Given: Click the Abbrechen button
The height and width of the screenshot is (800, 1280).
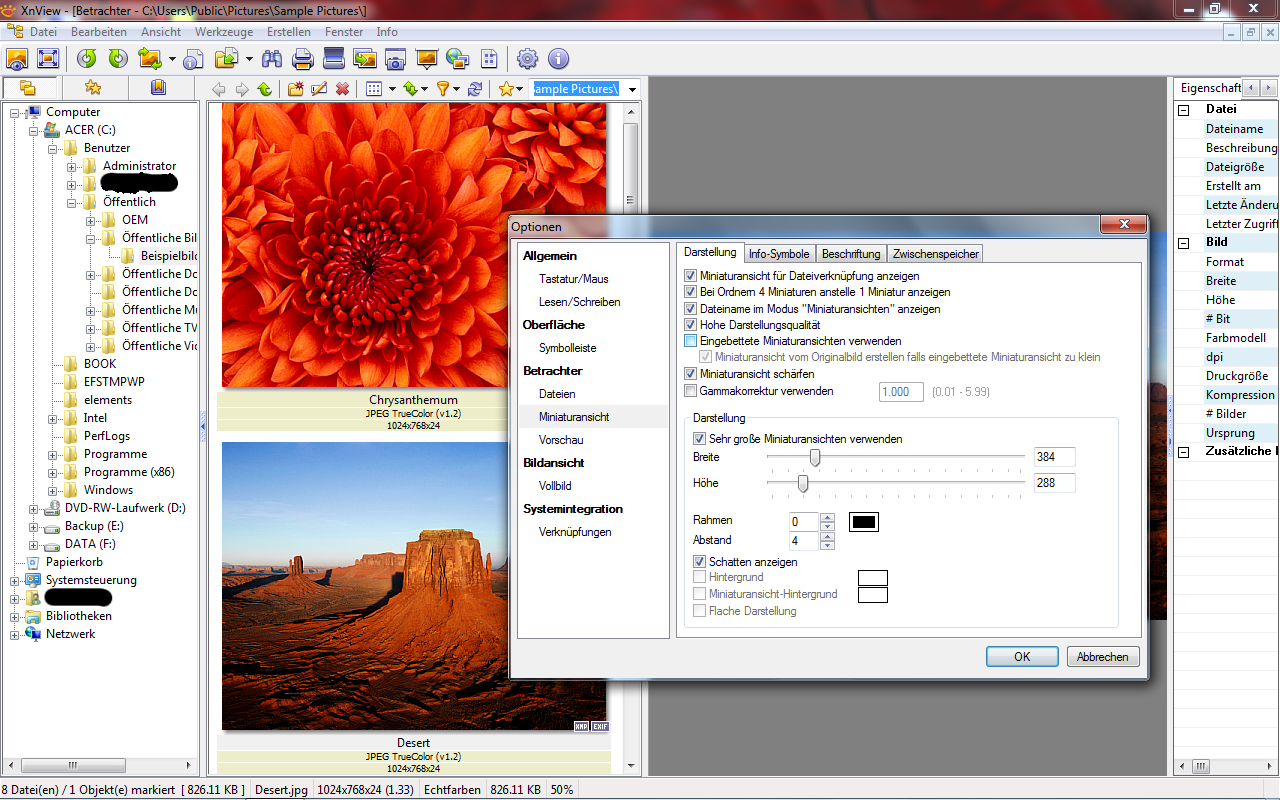Looking at the screenshot, I should click(x=1103, y=657).
